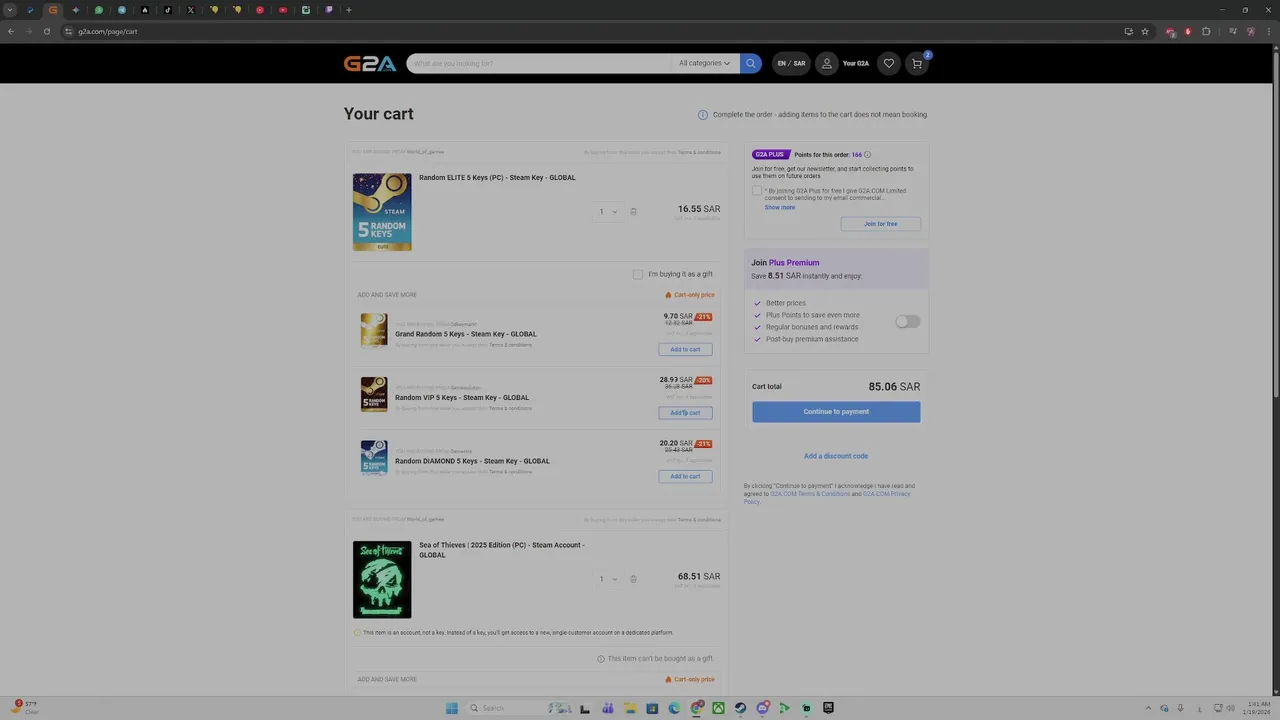Click the G2A logo in the header
Viewport: 1280px width, 720px height.
(x=370, y=63)
